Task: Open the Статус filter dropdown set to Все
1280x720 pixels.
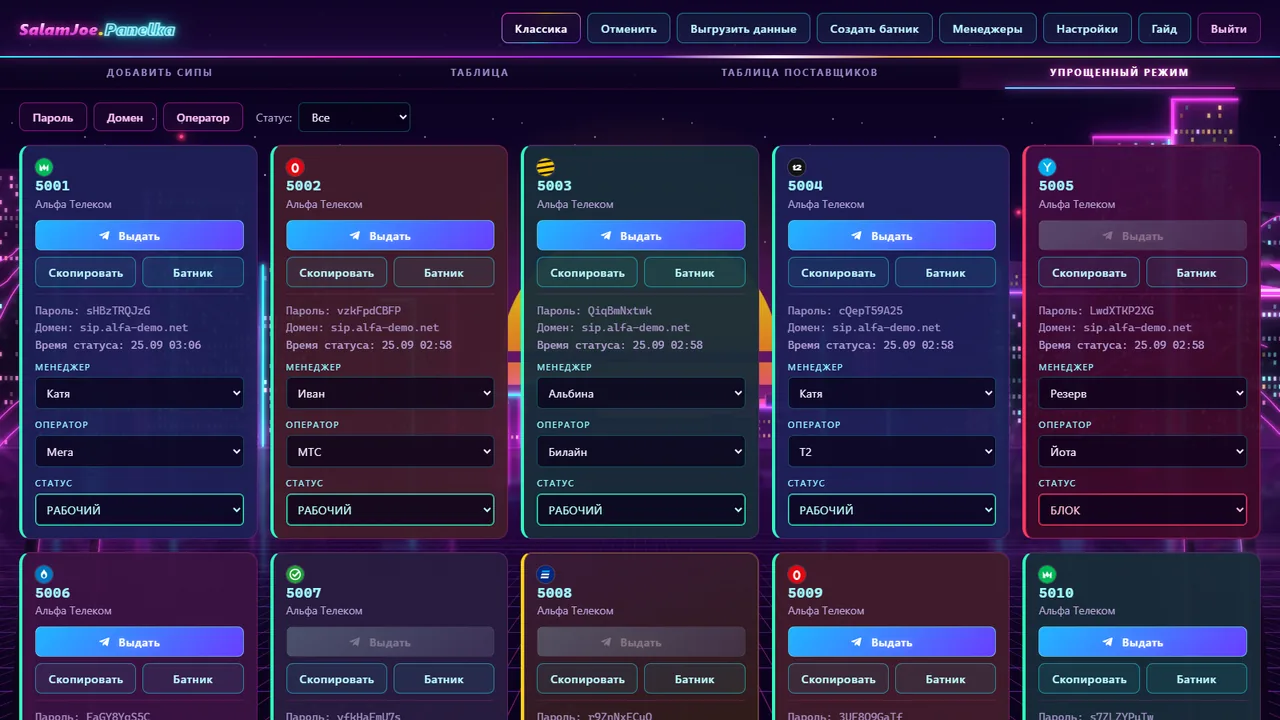Action: [x=354, y=117]
